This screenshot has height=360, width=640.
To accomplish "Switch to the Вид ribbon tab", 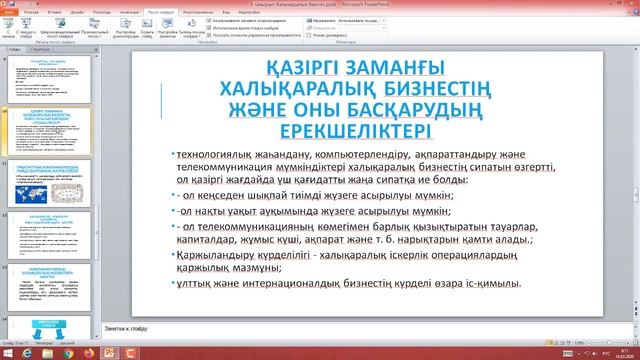I will click(226, 12).
